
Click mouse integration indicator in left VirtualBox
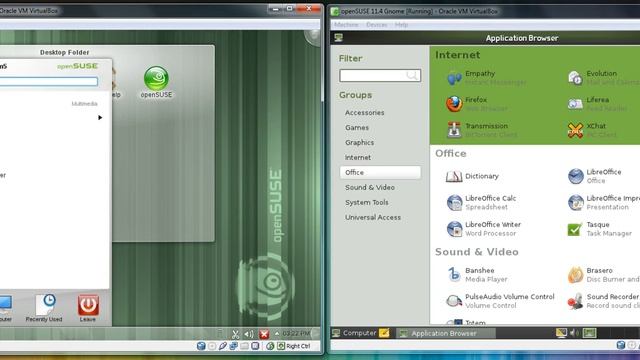(x=270, y=346)
